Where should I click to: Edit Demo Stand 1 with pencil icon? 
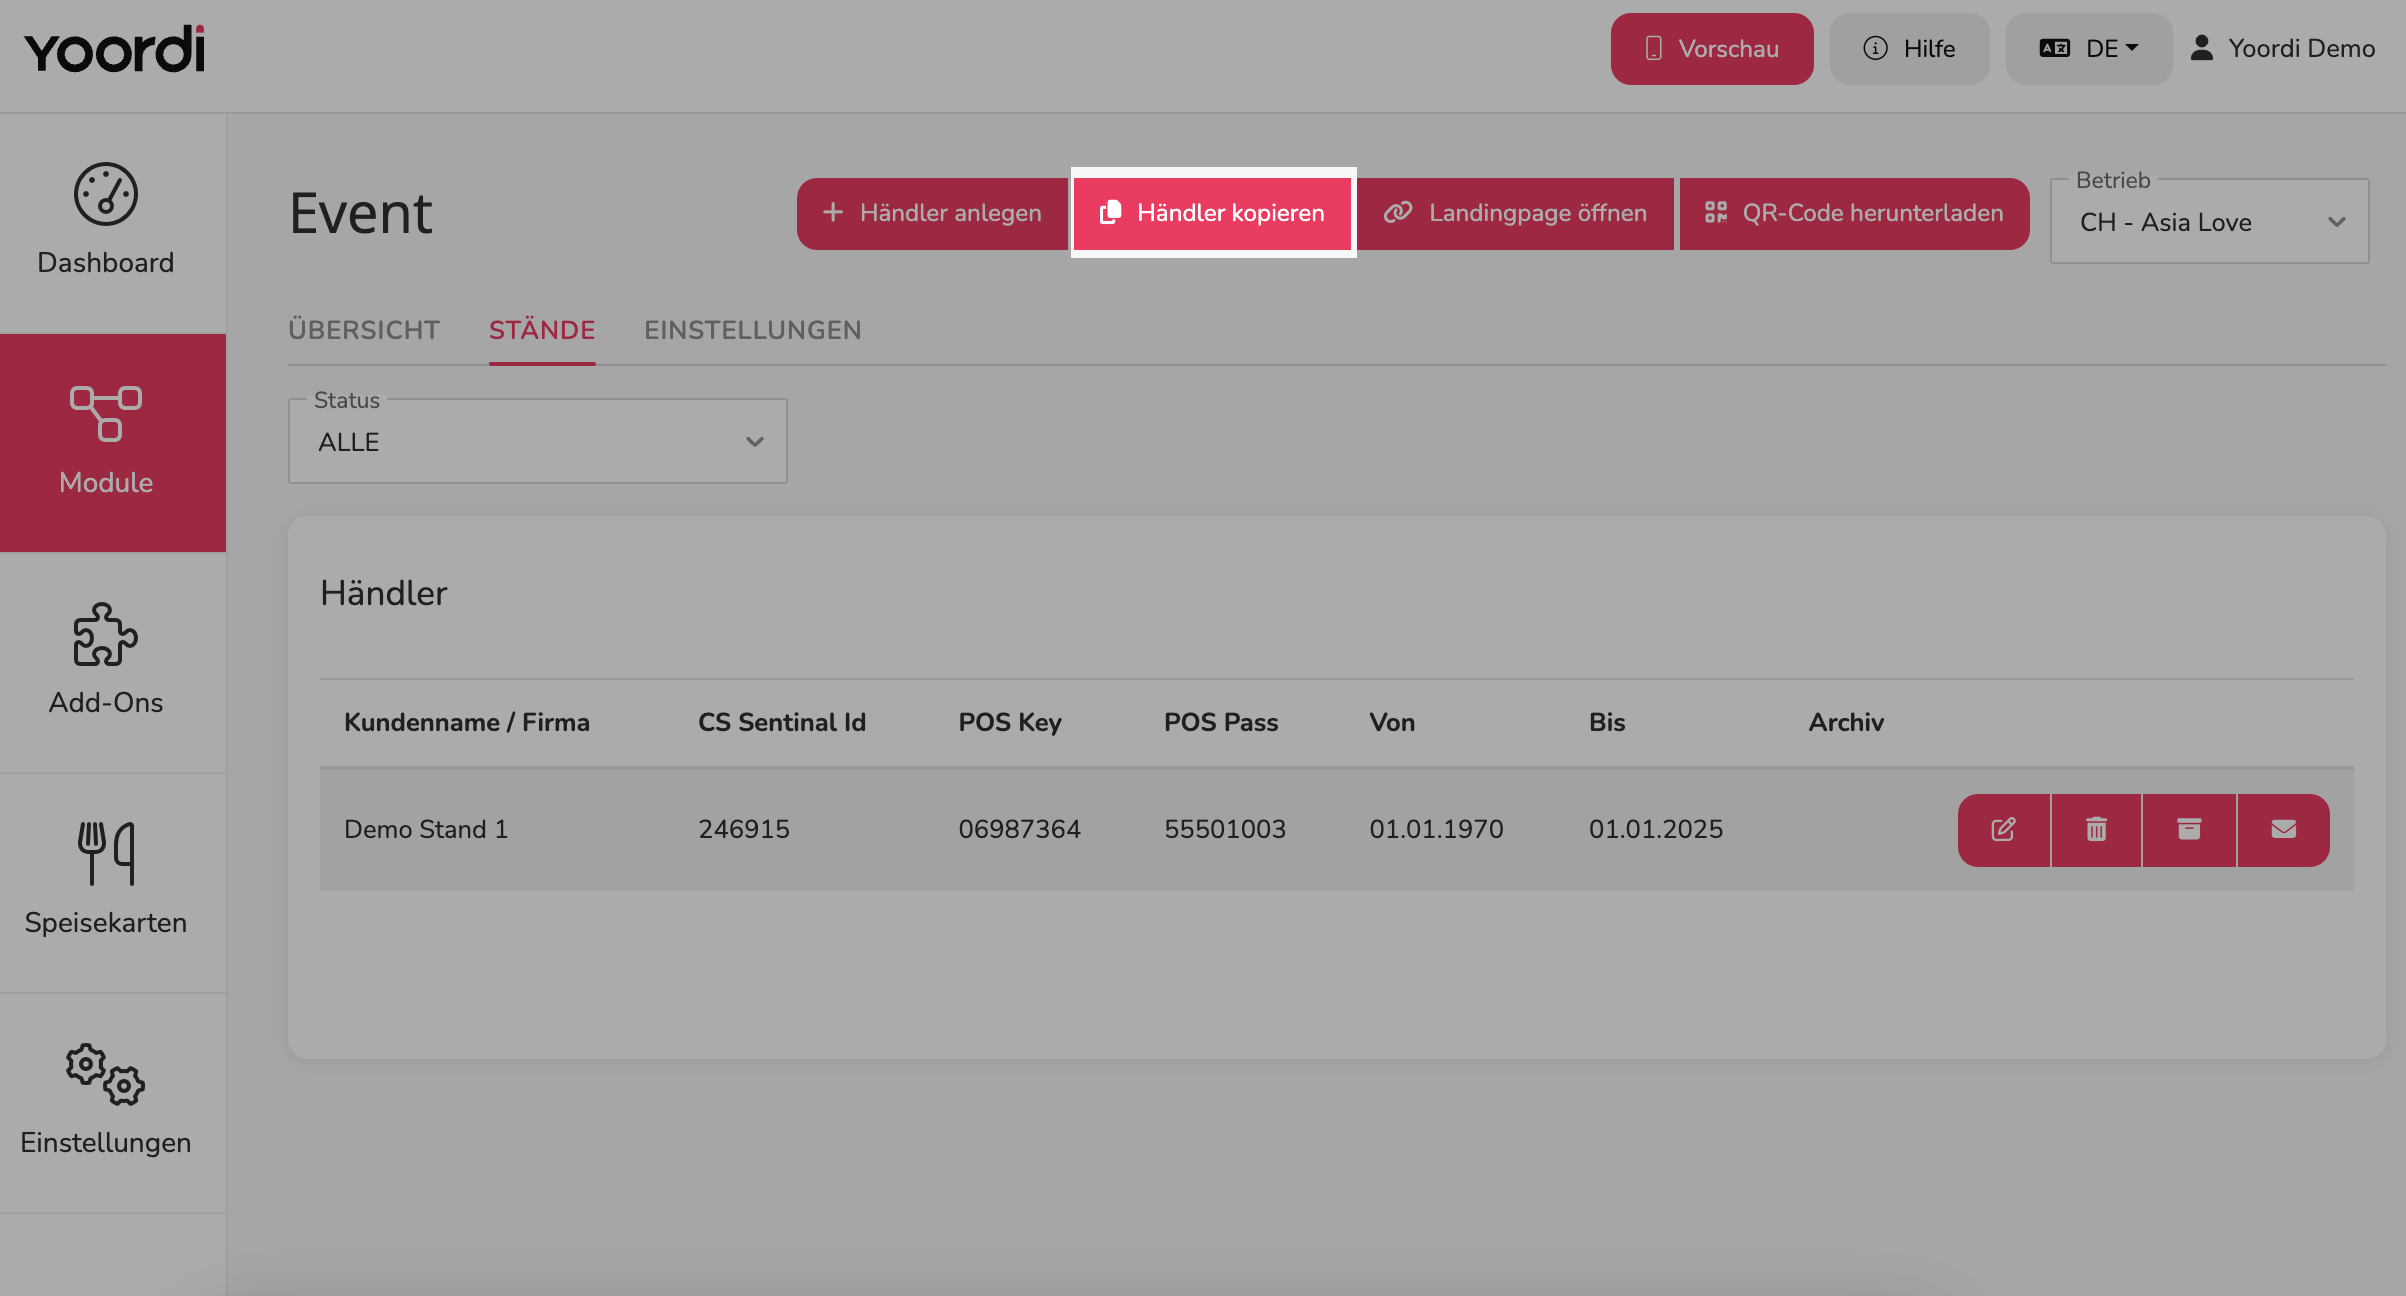2004,830
